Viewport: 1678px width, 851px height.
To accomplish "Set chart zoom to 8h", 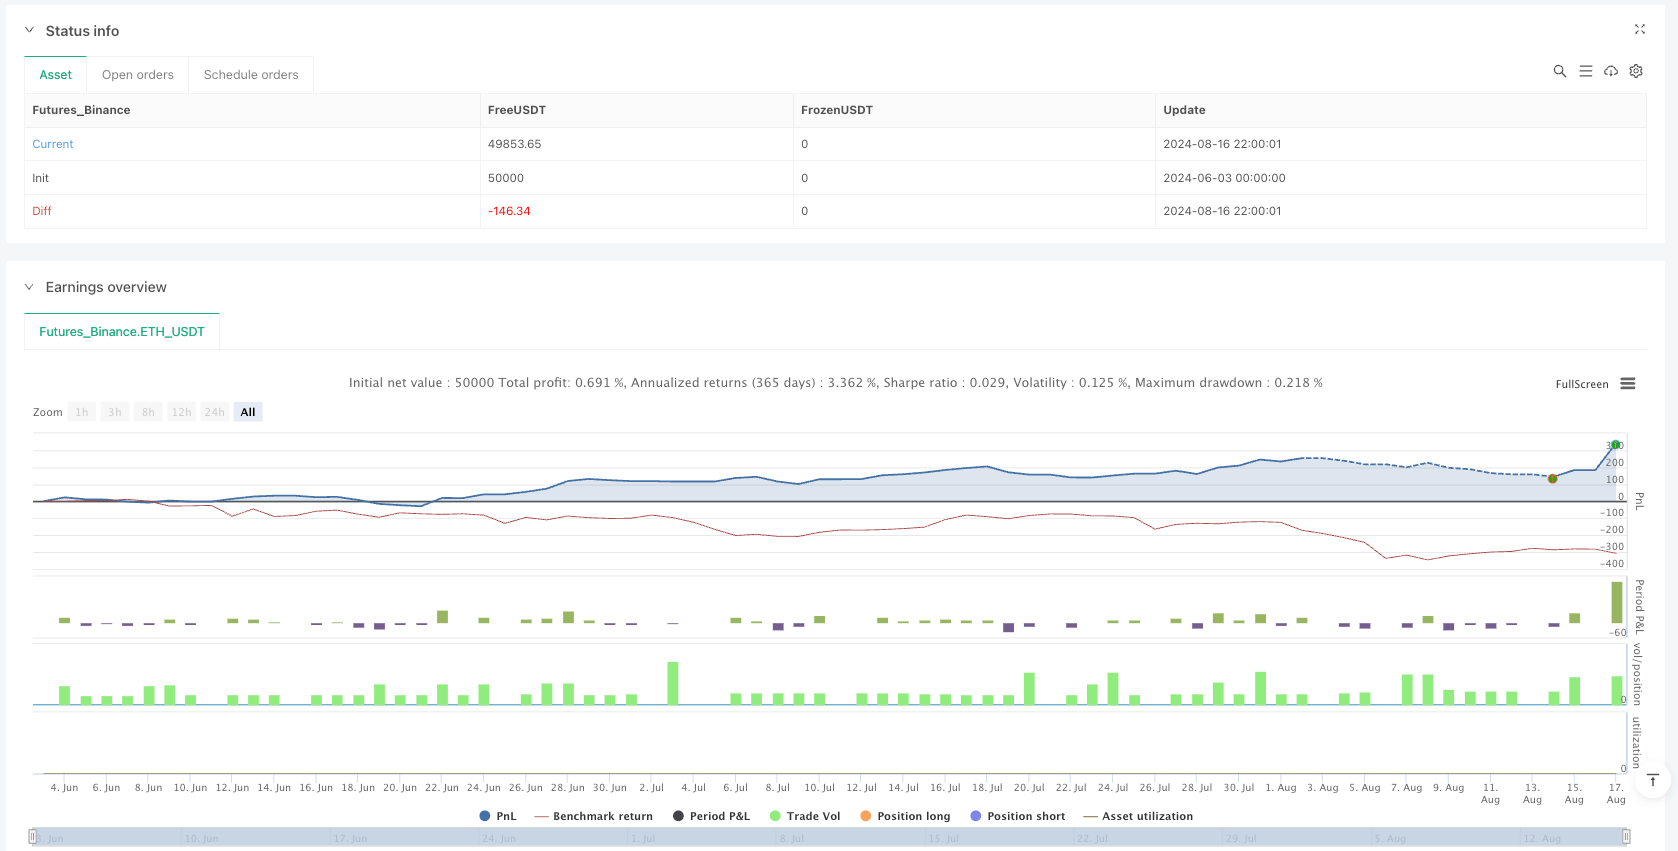I will [x=148, y=412].
